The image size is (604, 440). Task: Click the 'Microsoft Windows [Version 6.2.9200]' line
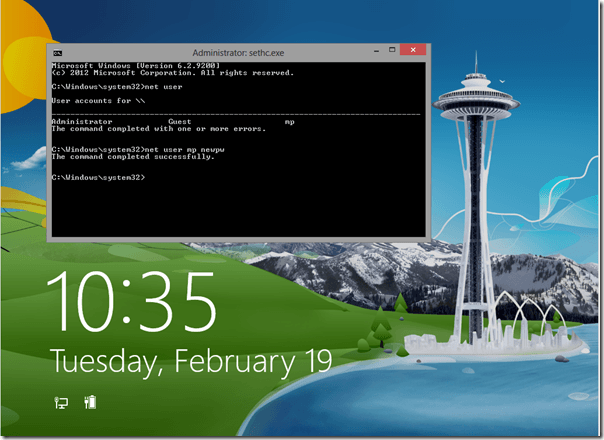point(136,65)
